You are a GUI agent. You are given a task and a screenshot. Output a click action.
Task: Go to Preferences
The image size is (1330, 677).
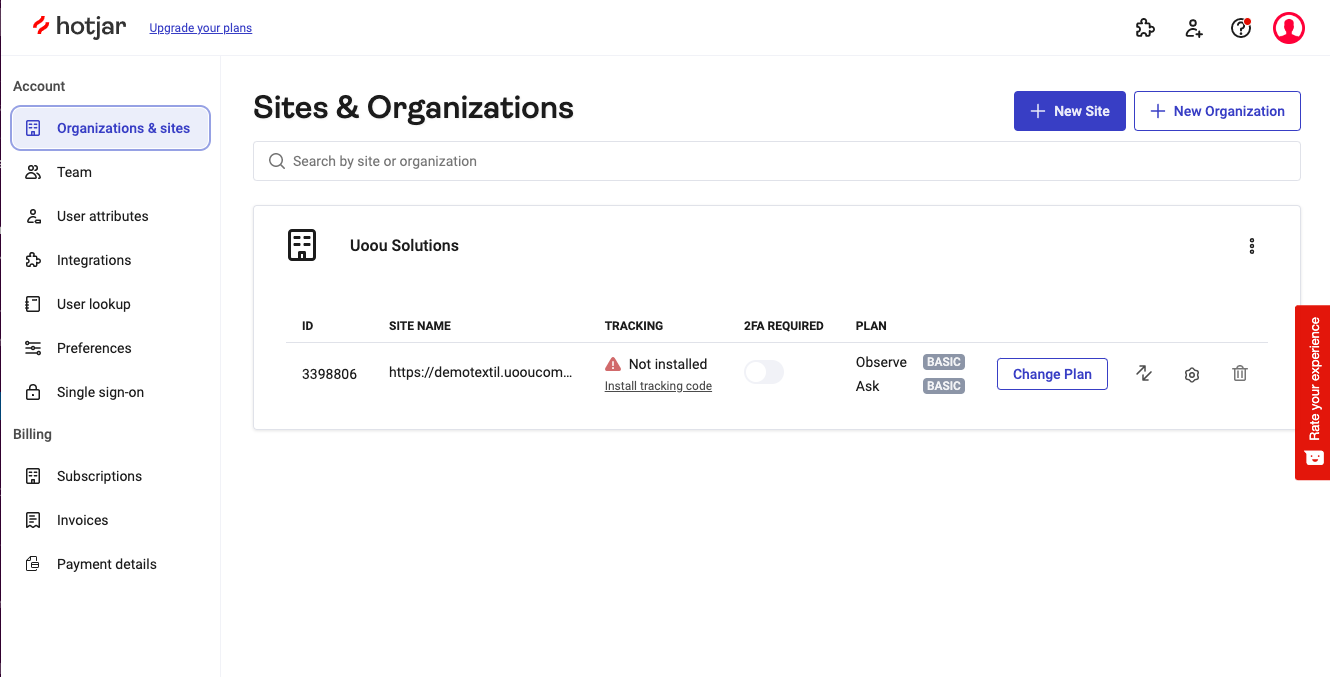tap(110, 348)
